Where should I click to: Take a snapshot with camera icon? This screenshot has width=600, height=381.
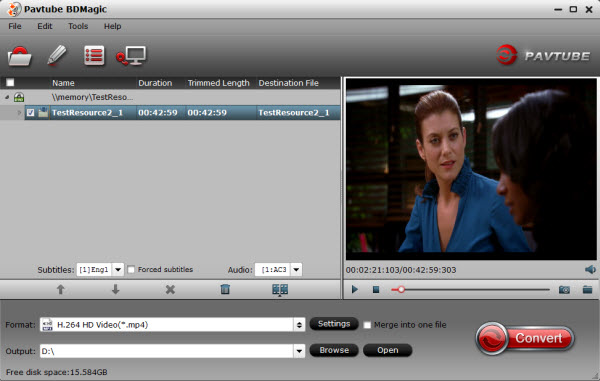pyautogui.click(x=564, y=290)
